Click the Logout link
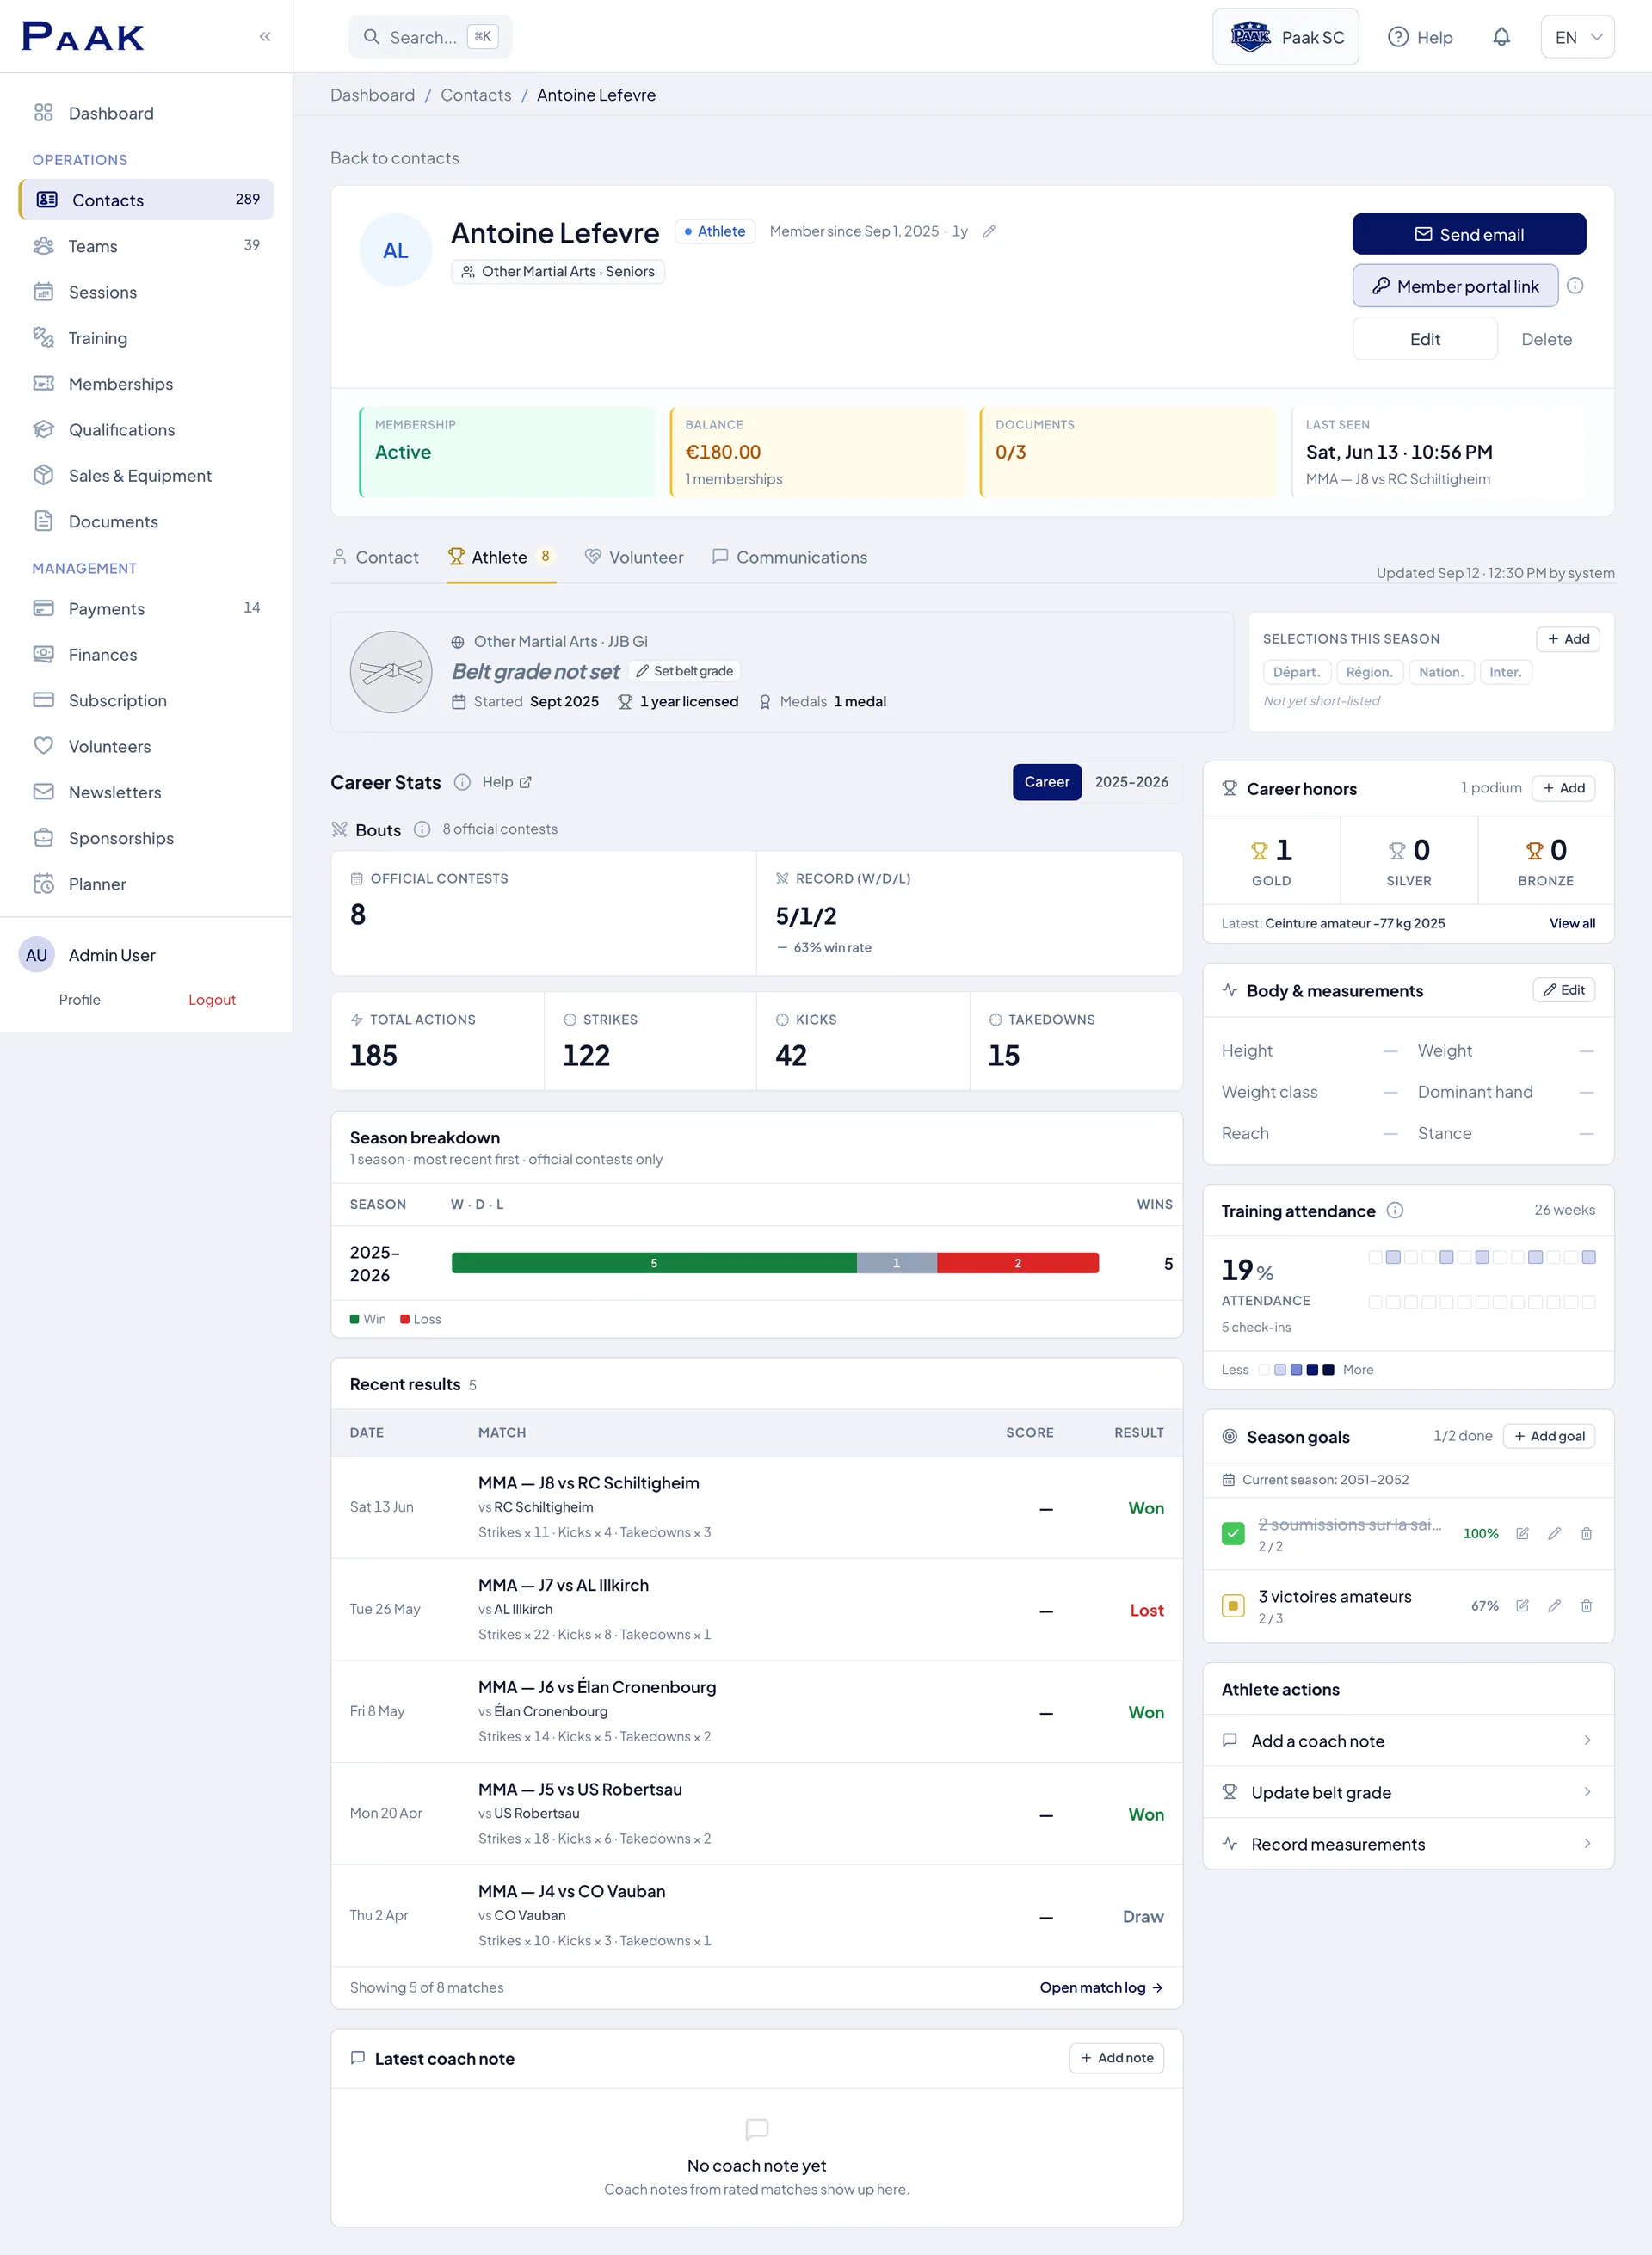This screenshot has width=1652, height=2255. tap(212, 1000)
